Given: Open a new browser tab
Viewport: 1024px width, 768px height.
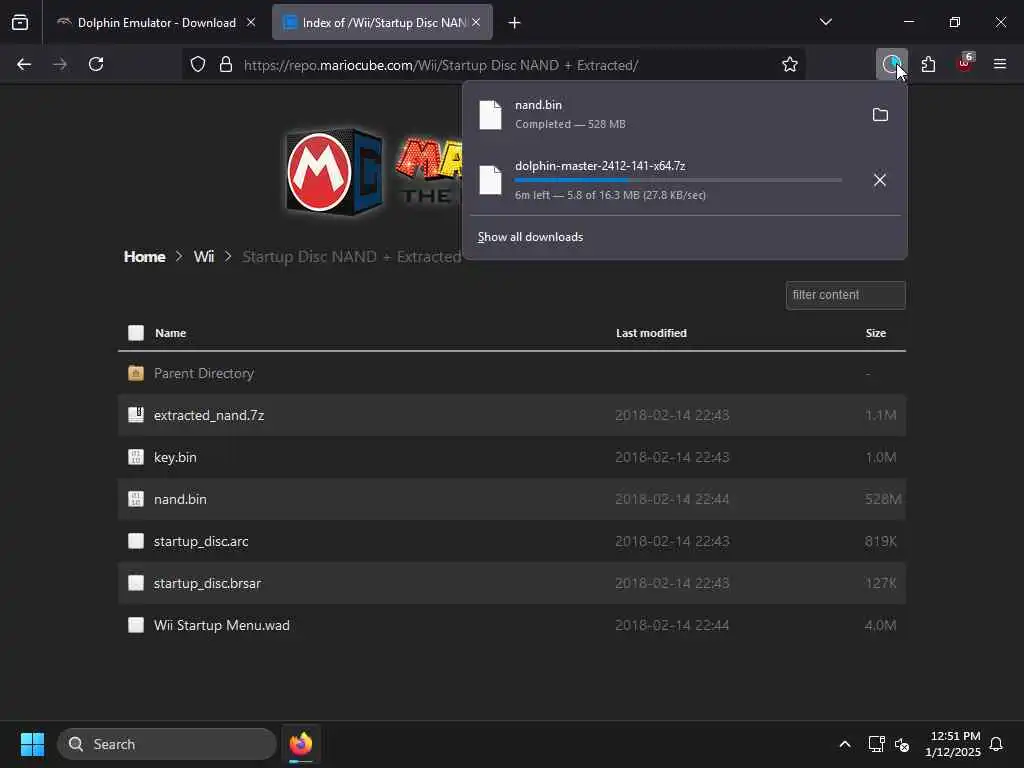Looking at the screenshot, I should [515, 23].
